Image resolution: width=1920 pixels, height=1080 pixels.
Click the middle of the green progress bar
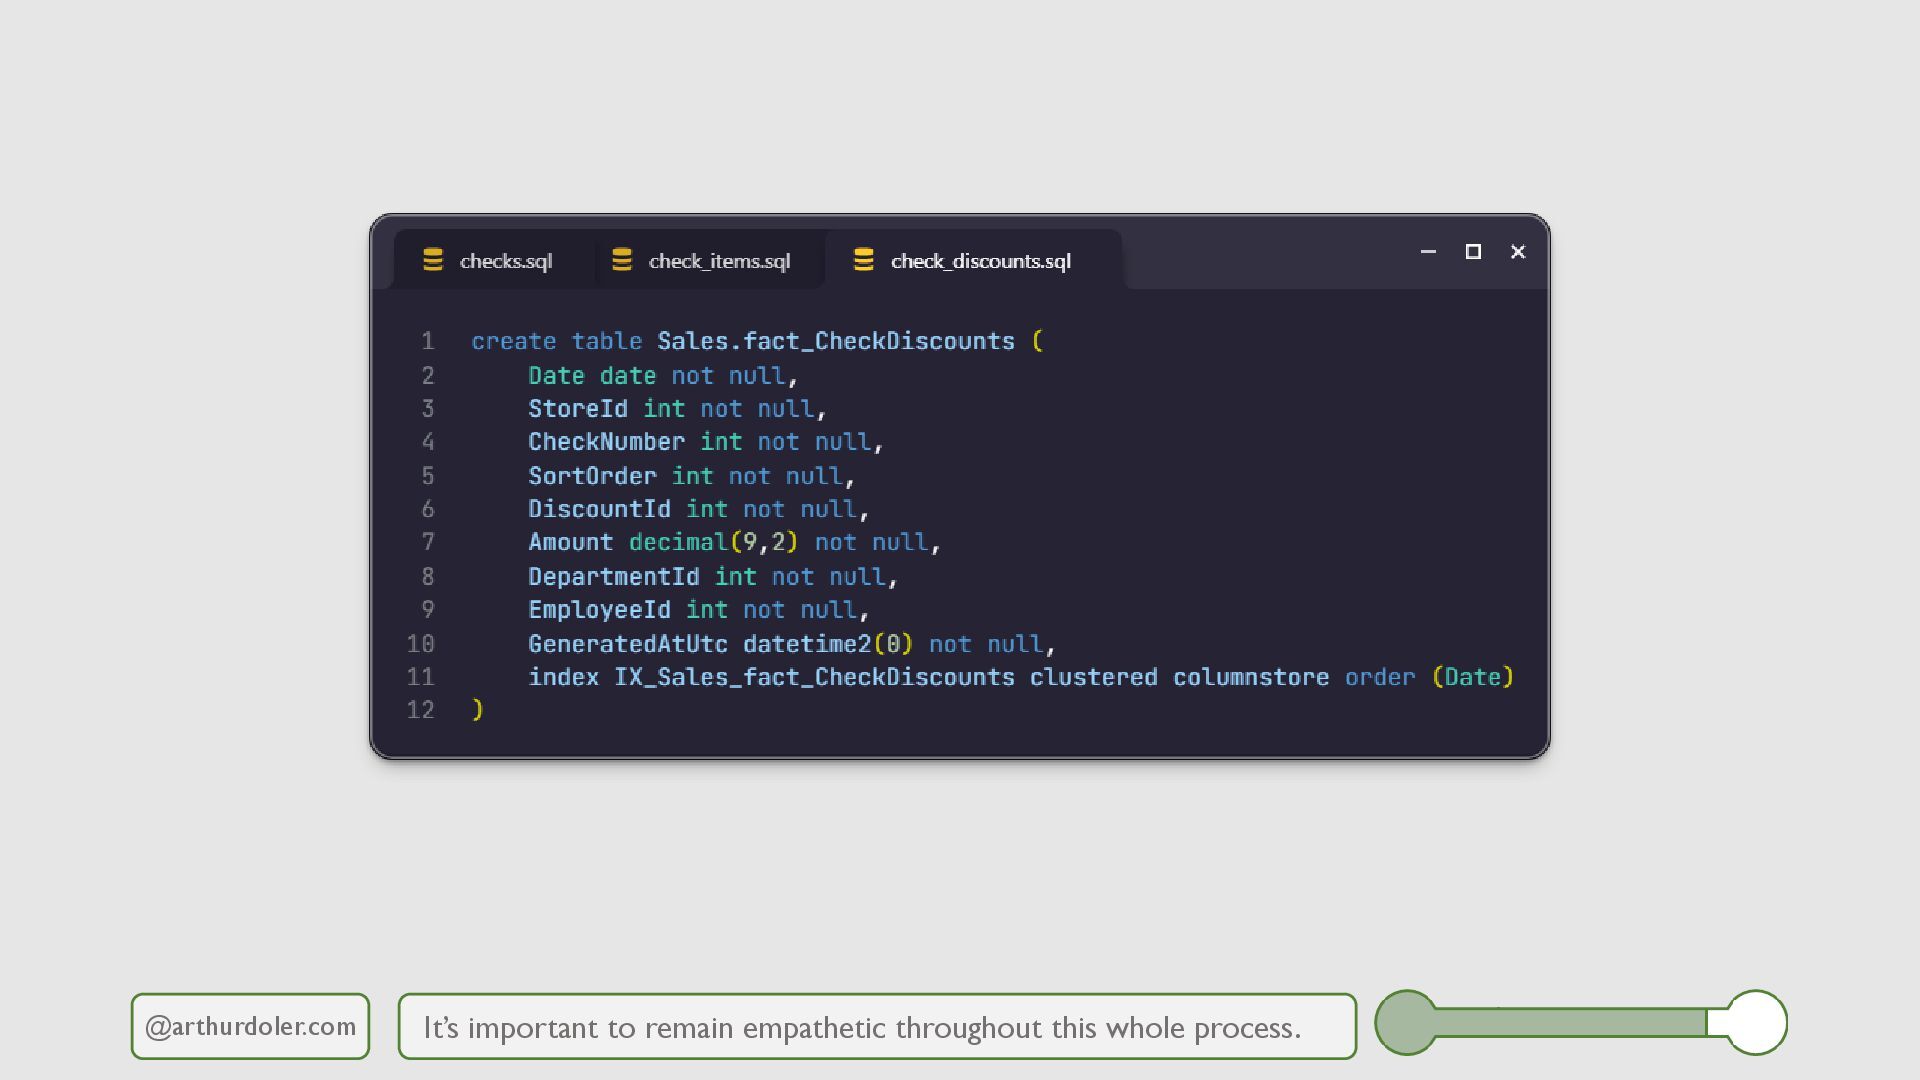[x=1570, y=1022]
